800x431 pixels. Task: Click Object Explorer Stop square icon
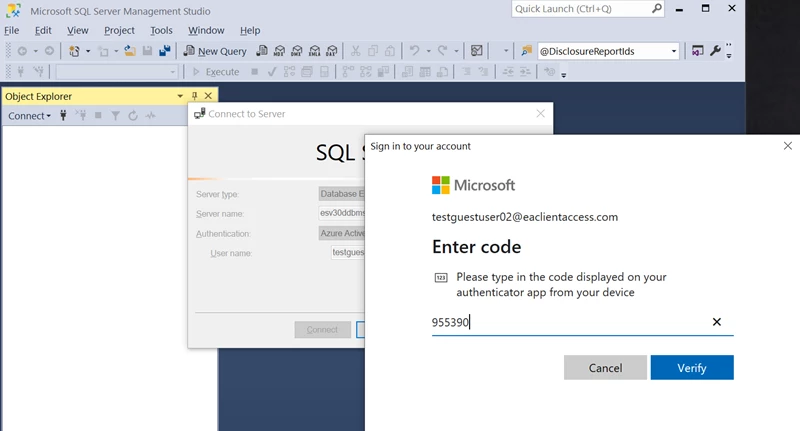[x=98, y=116]
